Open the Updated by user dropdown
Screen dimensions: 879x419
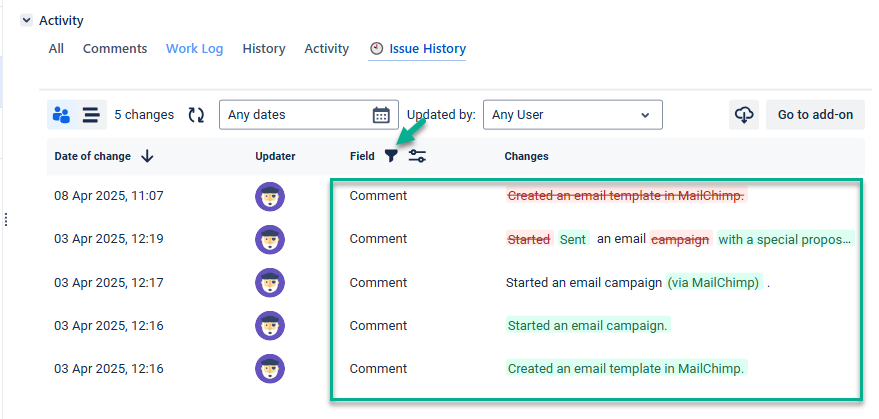click(x=572, y=115)
